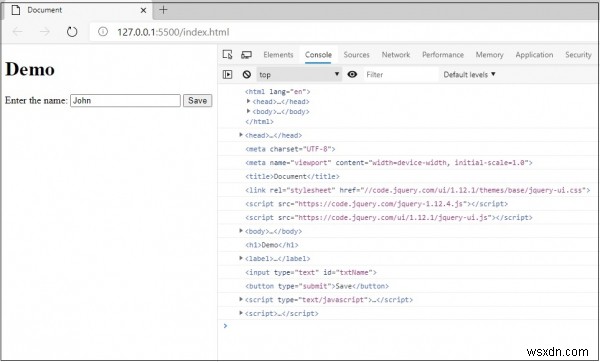600x362 pixels.
Task: Expand the top-level head entry
Action: [x=241, y=135]
